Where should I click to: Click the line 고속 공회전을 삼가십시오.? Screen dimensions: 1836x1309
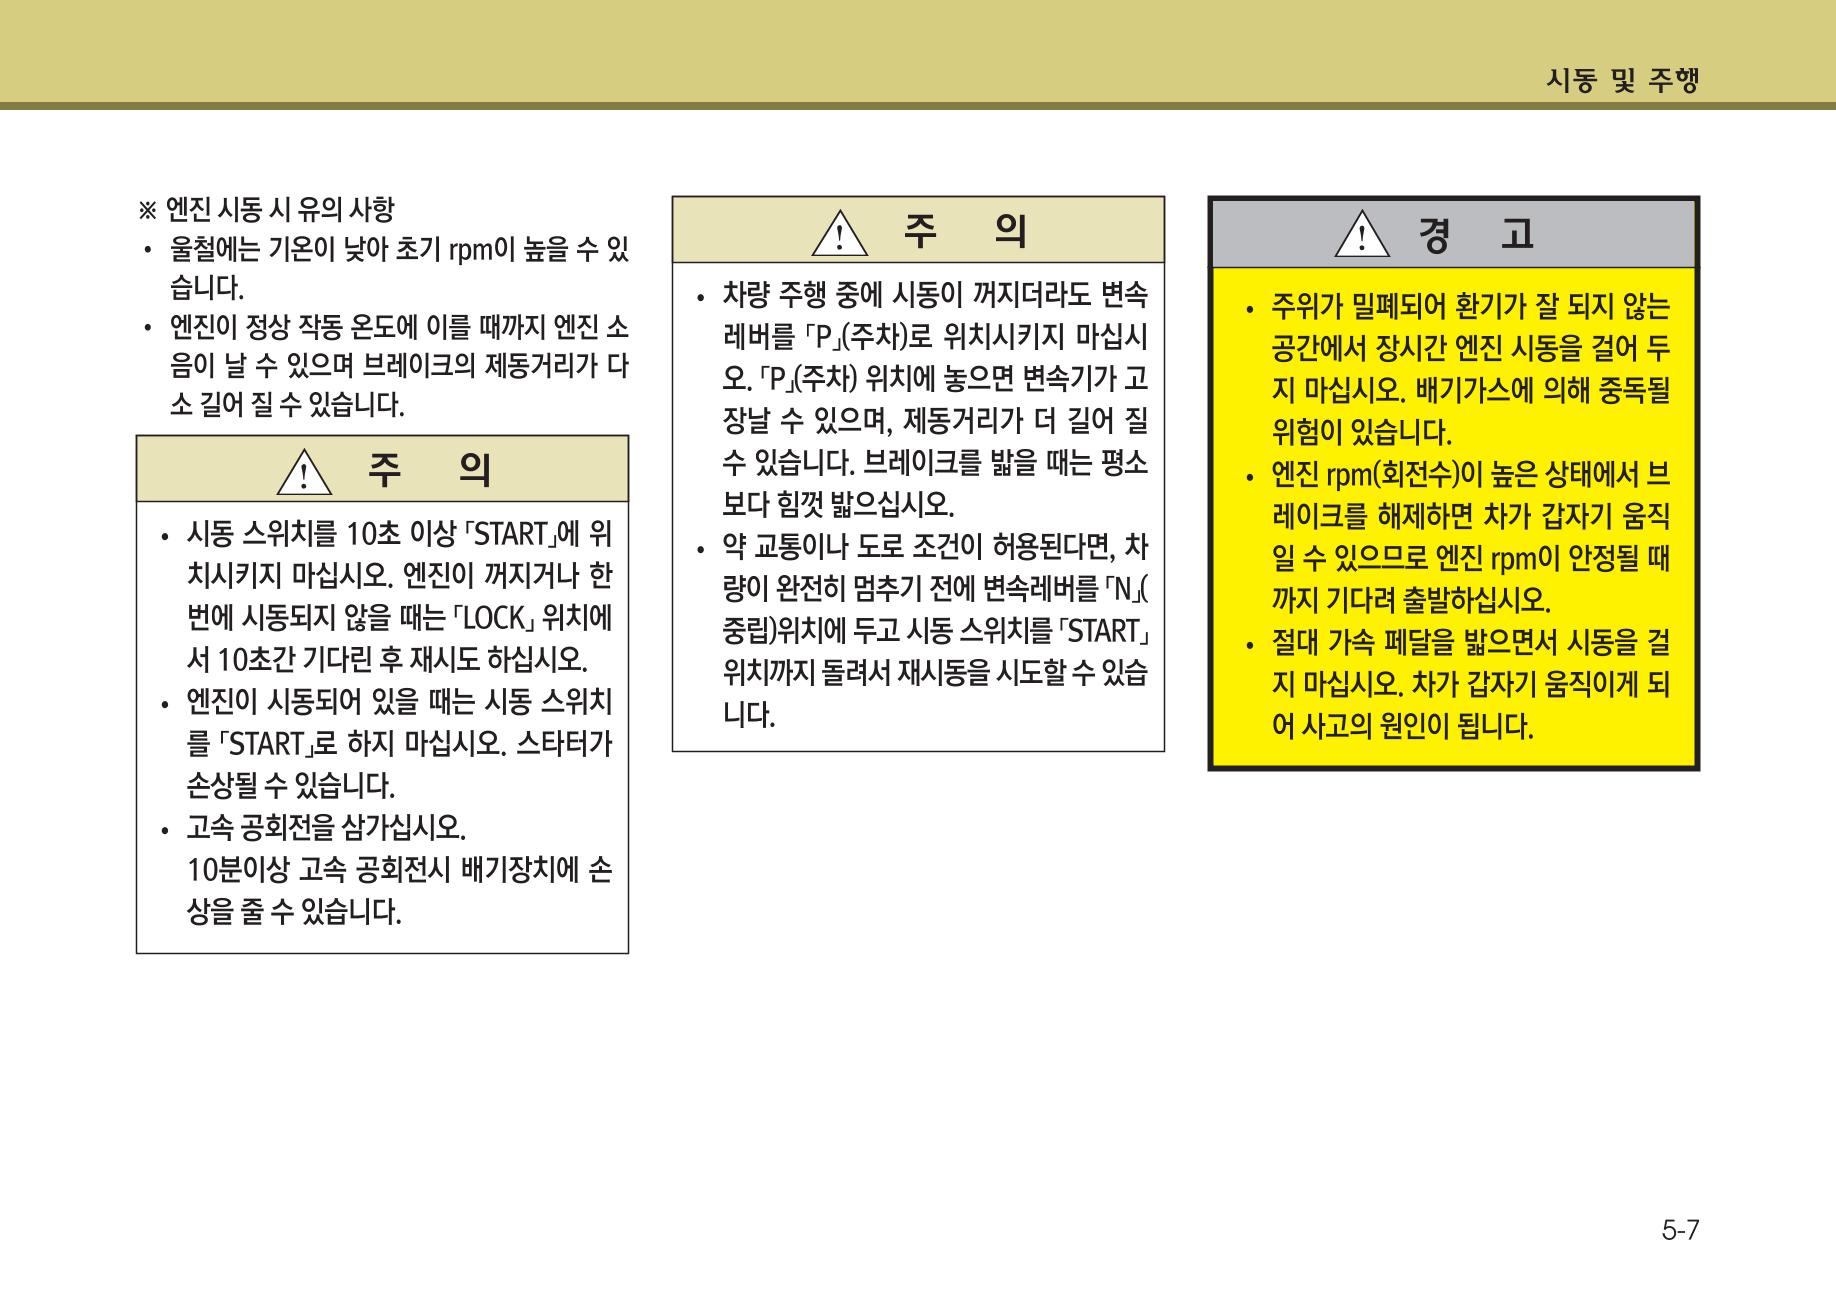click(x=327, y=828)
